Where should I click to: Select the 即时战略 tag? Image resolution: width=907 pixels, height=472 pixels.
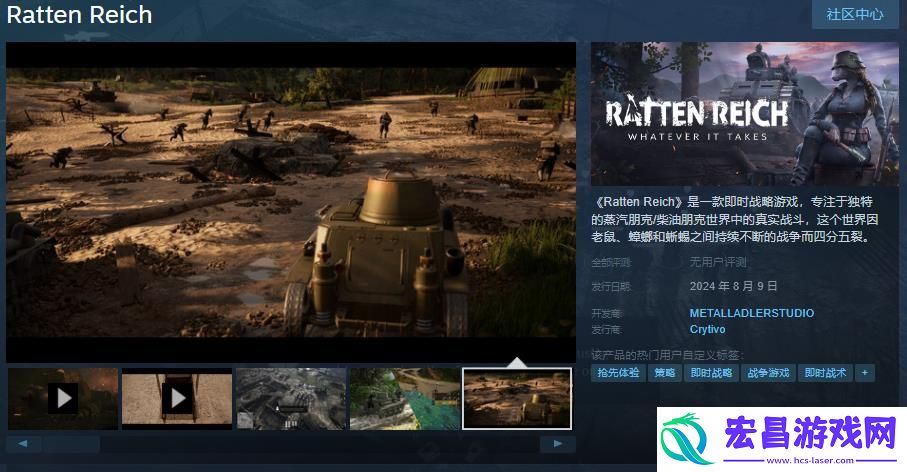[711, 373]
